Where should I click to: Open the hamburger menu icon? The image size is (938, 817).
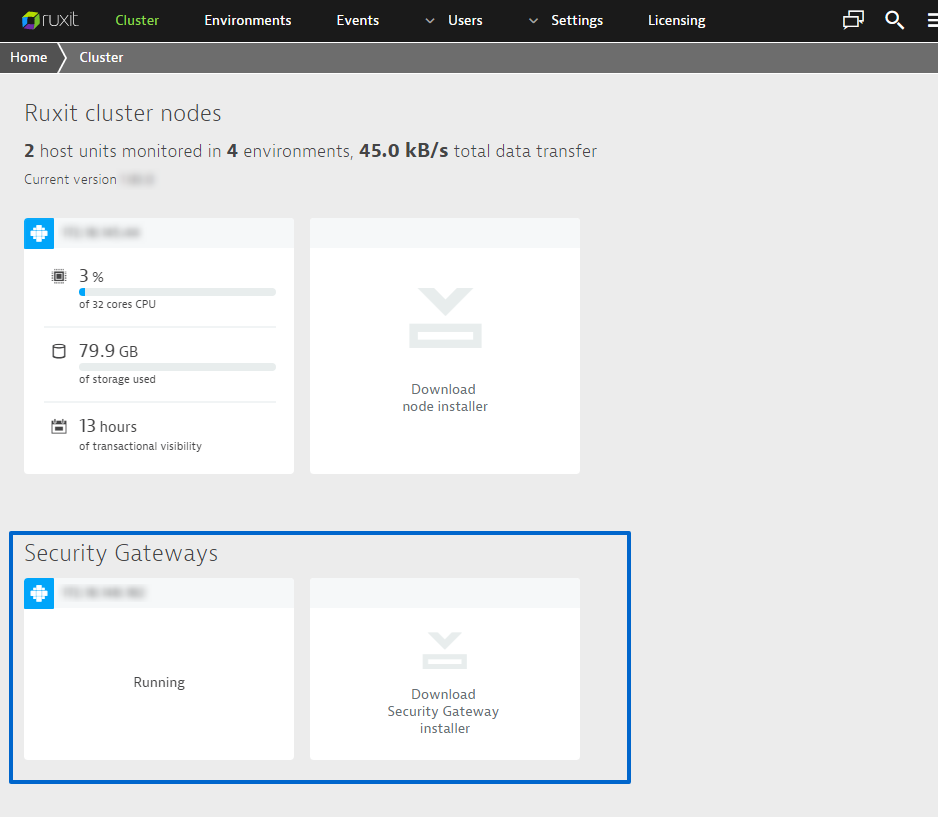coord(933,20)
